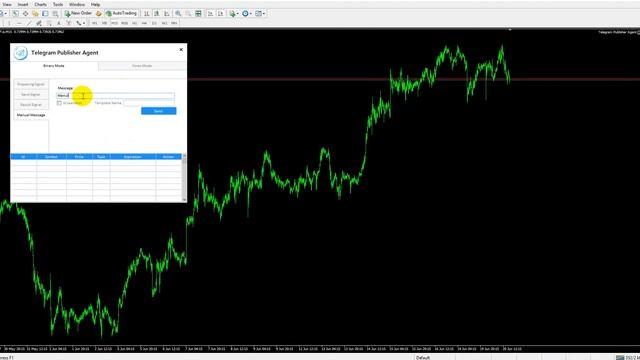Expand the Periodicity dropdown arrow

(251, 13)
